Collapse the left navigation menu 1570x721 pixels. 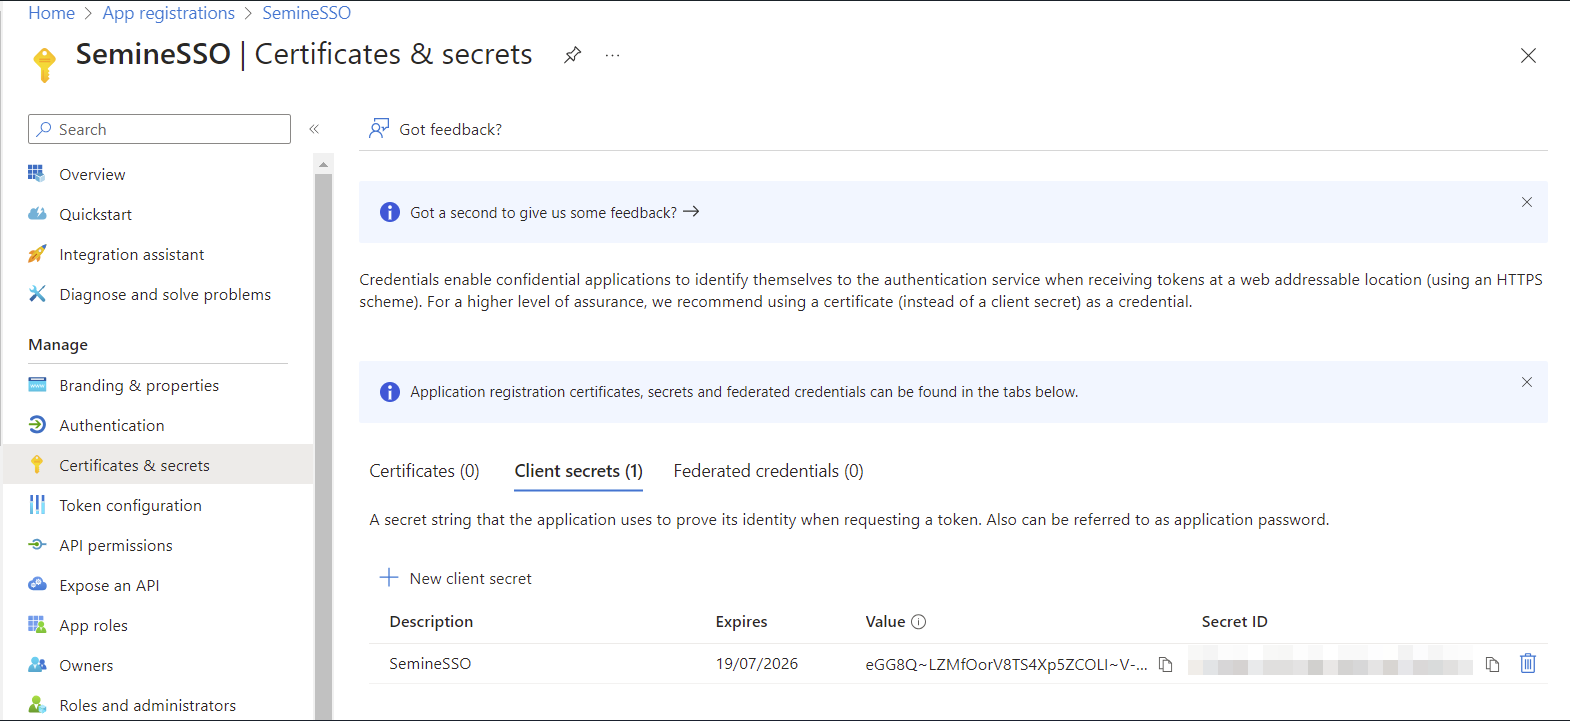[x=314, y=129]
